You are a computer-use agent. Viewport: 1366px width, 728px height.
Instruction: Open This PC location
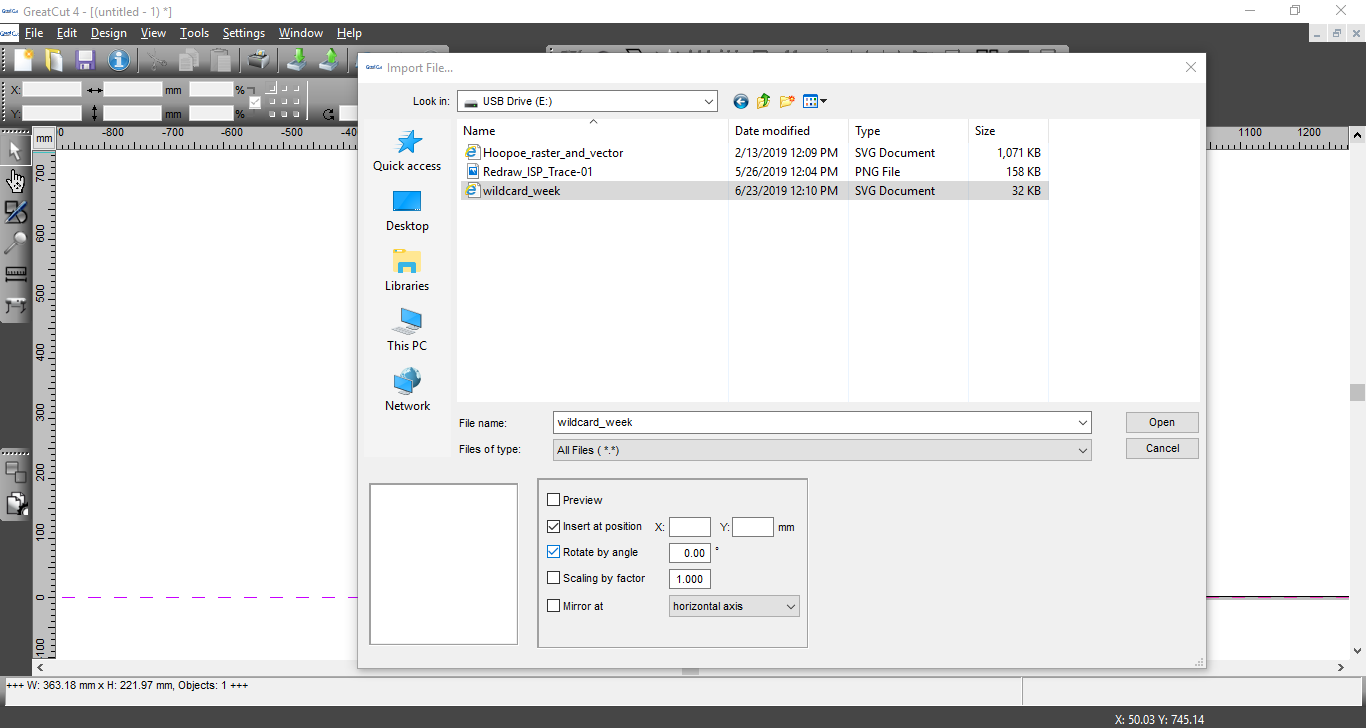tap(407, 331)
